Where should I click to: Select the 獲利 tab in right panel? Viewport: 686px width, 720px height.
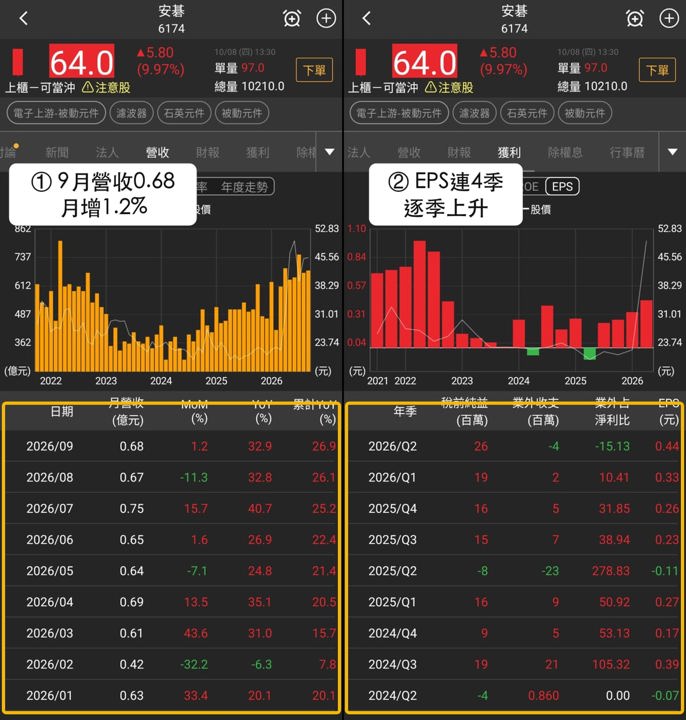509,152
